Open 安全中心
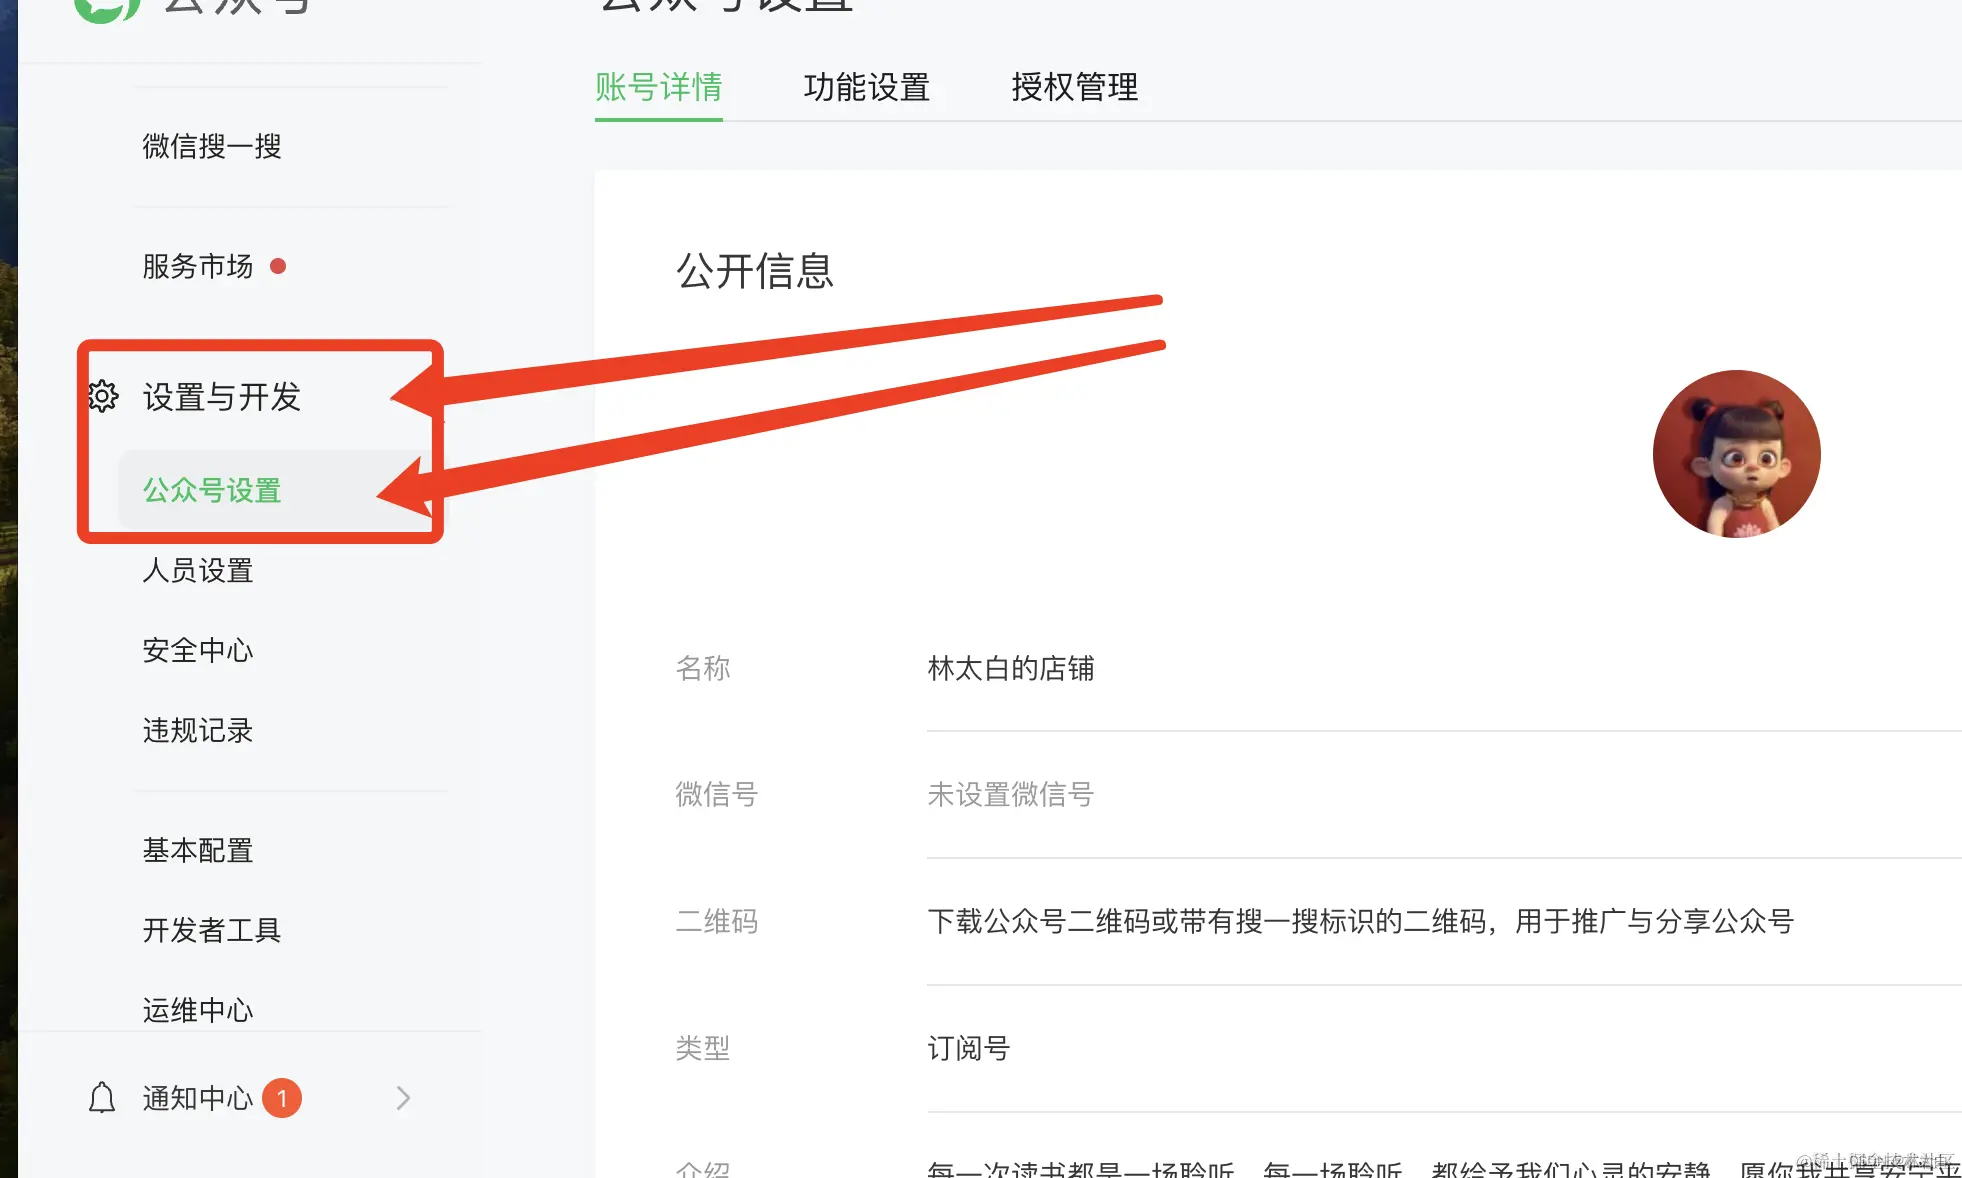The width and height of the screenshot is (1962, 1178). point(197,650)
